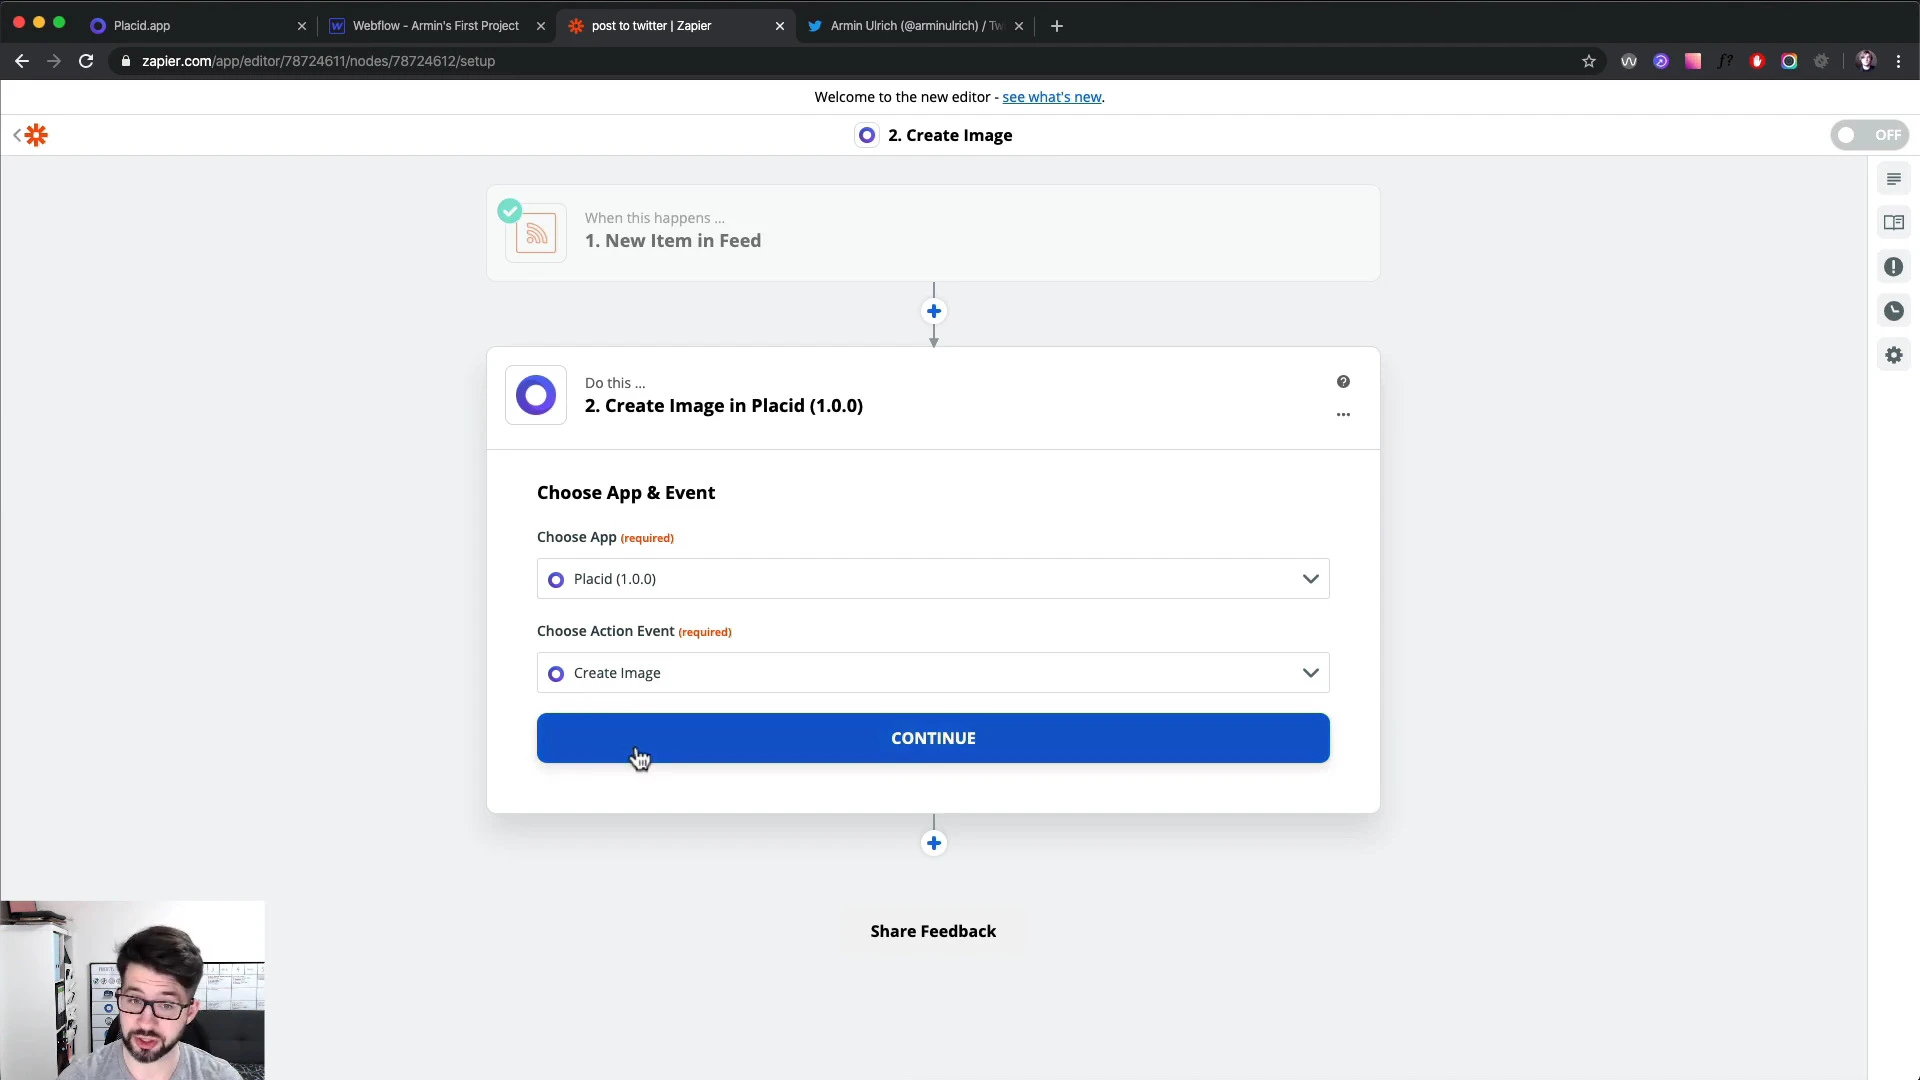The height and width of the screenshot is (1080, 1920).
Task: Open the see what's new link
Action: [1052, 97]
